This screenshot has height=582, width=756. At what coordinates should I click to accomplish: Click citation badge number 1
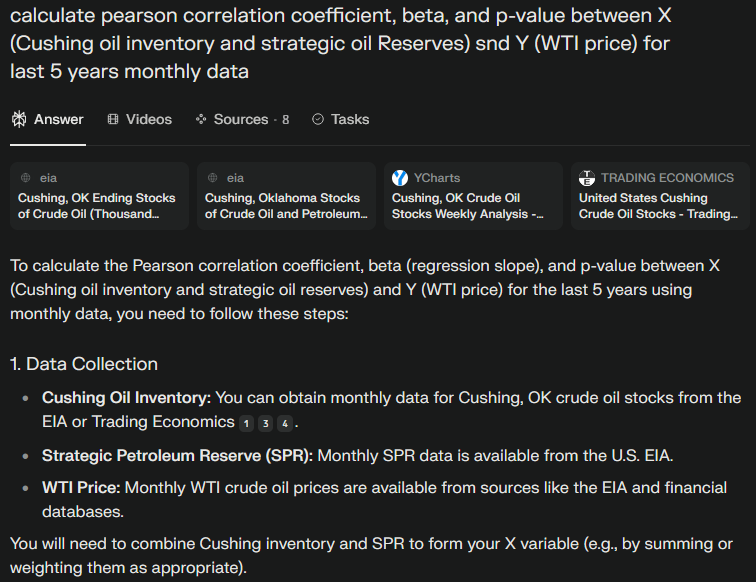click(x=246, y=423)
